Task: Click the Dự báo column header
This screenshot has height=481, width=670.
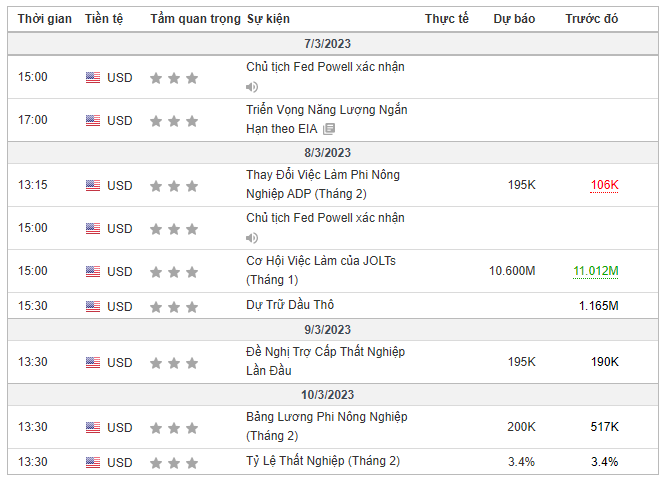Action: pyautogui.click(x=514, y=19)
